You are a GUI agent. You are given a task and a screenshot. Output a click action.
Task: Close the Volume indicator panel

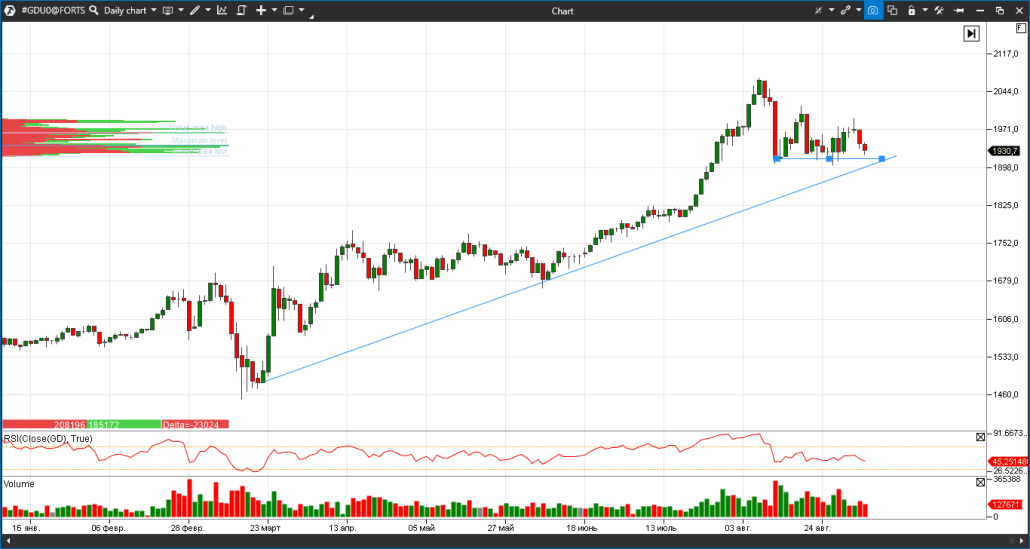980,482
